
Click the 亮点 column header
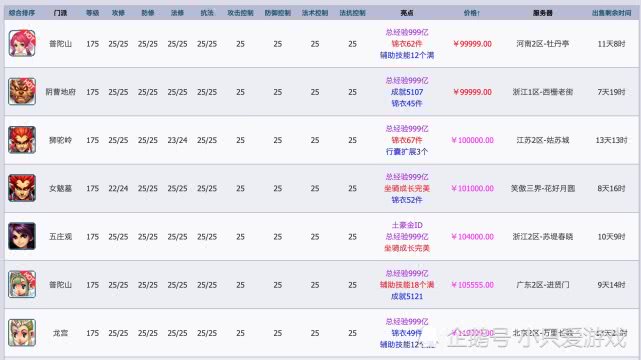407,13
